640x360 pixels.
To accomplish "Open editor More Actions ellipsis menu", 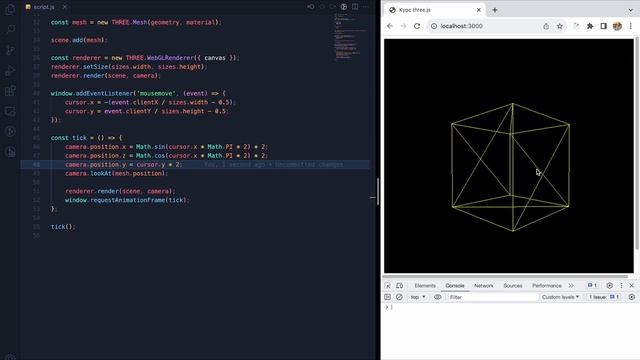I will click(366, 7).
